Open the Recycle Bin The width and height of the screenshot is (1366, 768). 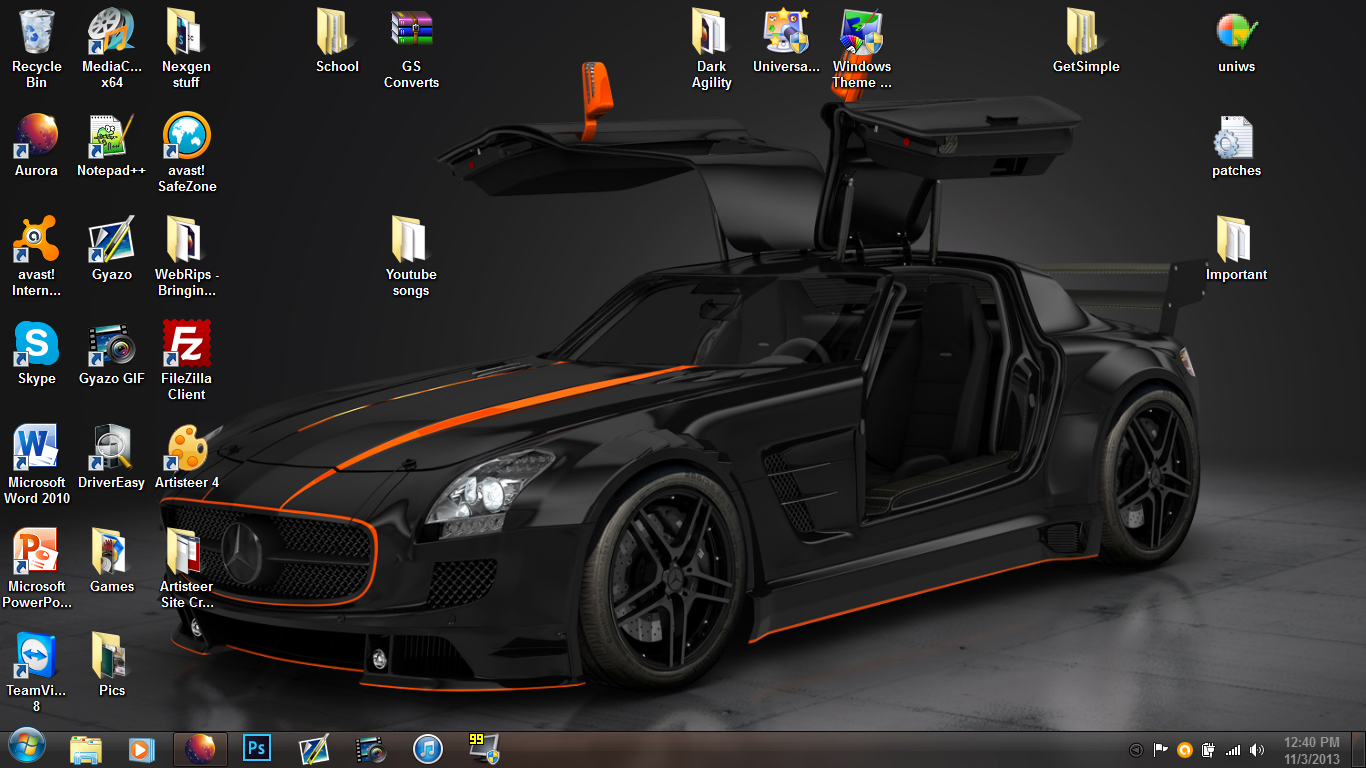pos(37,47)
